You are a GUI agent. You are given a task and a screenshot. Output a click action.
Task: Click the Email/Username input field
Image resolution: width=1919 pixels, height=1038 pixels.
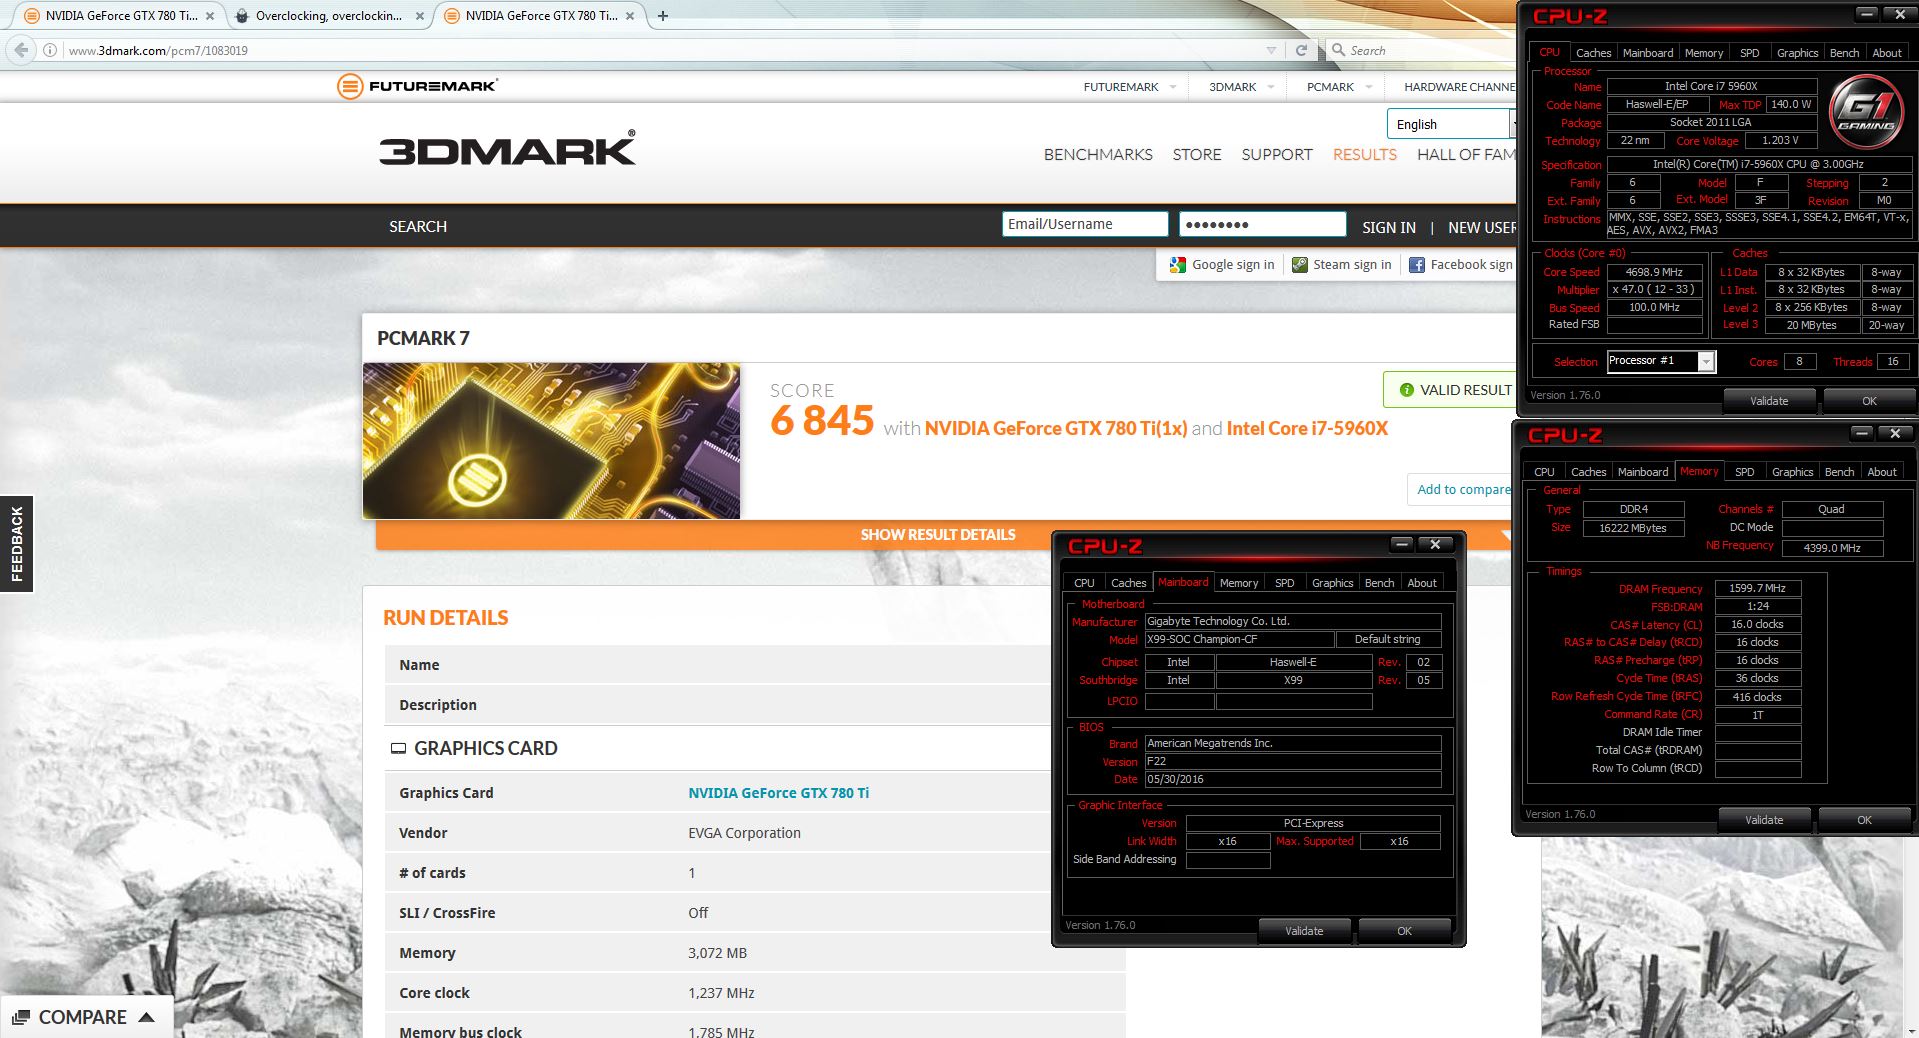point(1085,224)
